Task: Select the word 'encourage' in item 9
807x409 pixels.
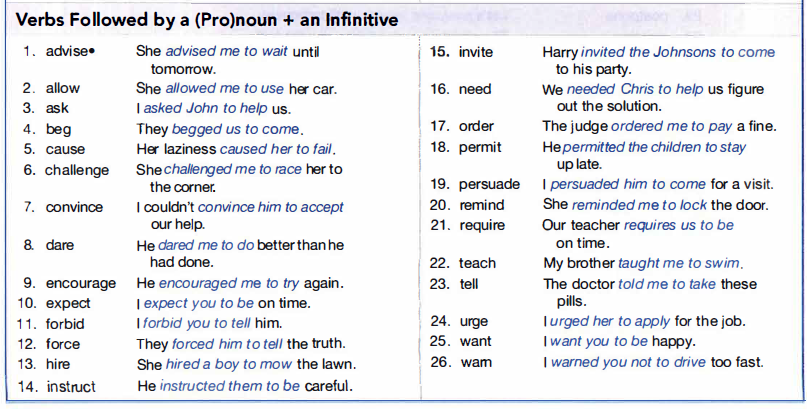Action: coord(81,283)
